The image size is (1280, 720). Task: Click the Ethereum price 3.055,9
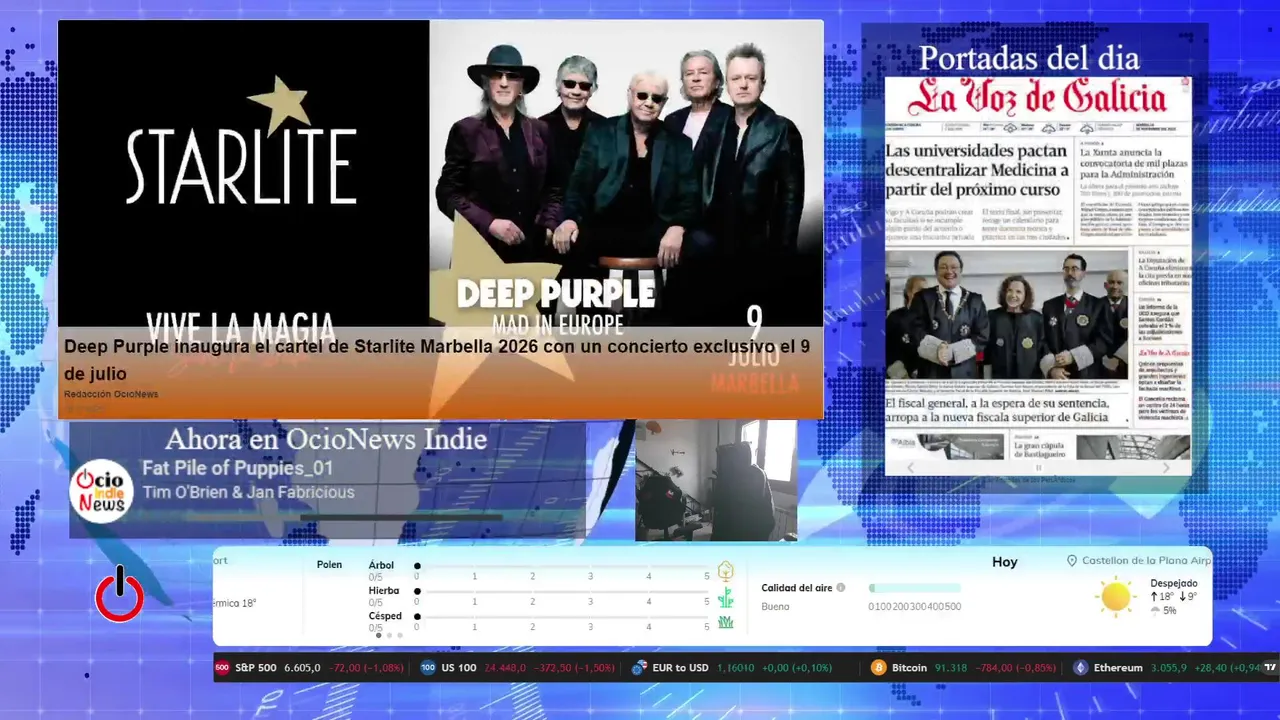click(1167, 668)
